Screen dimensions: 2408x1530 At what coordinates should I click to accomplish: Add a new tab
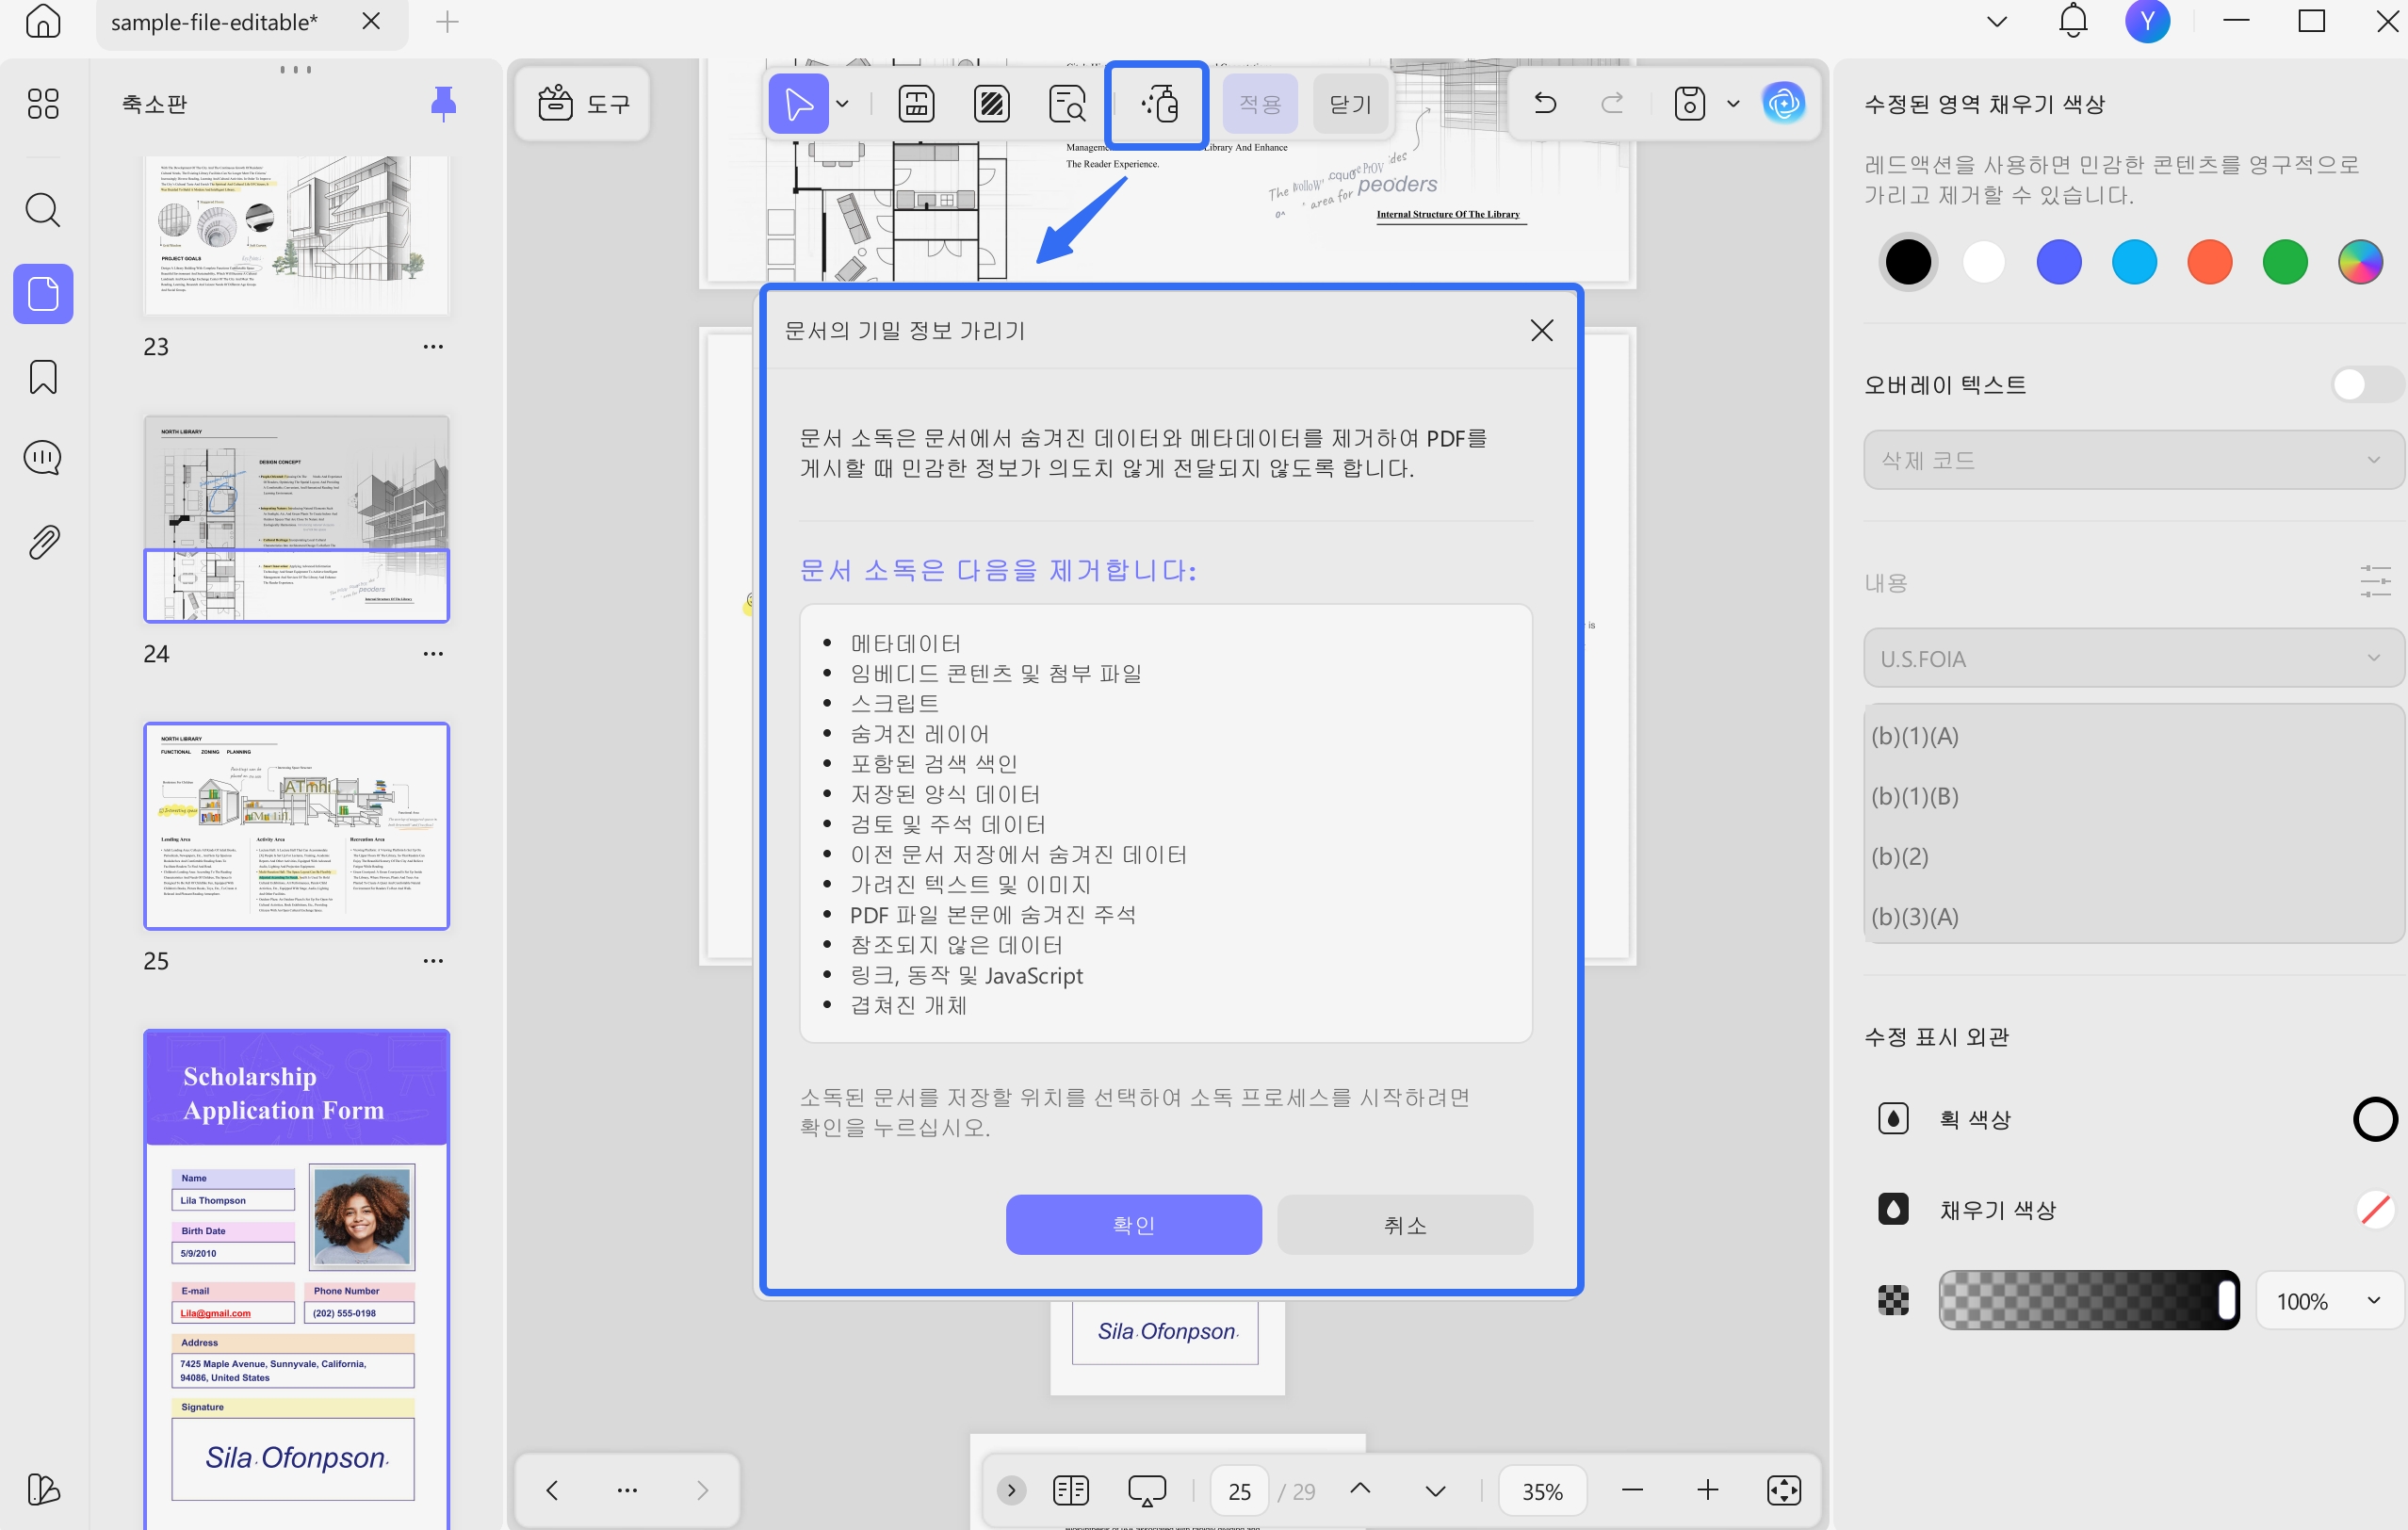[x=448, y=21]
